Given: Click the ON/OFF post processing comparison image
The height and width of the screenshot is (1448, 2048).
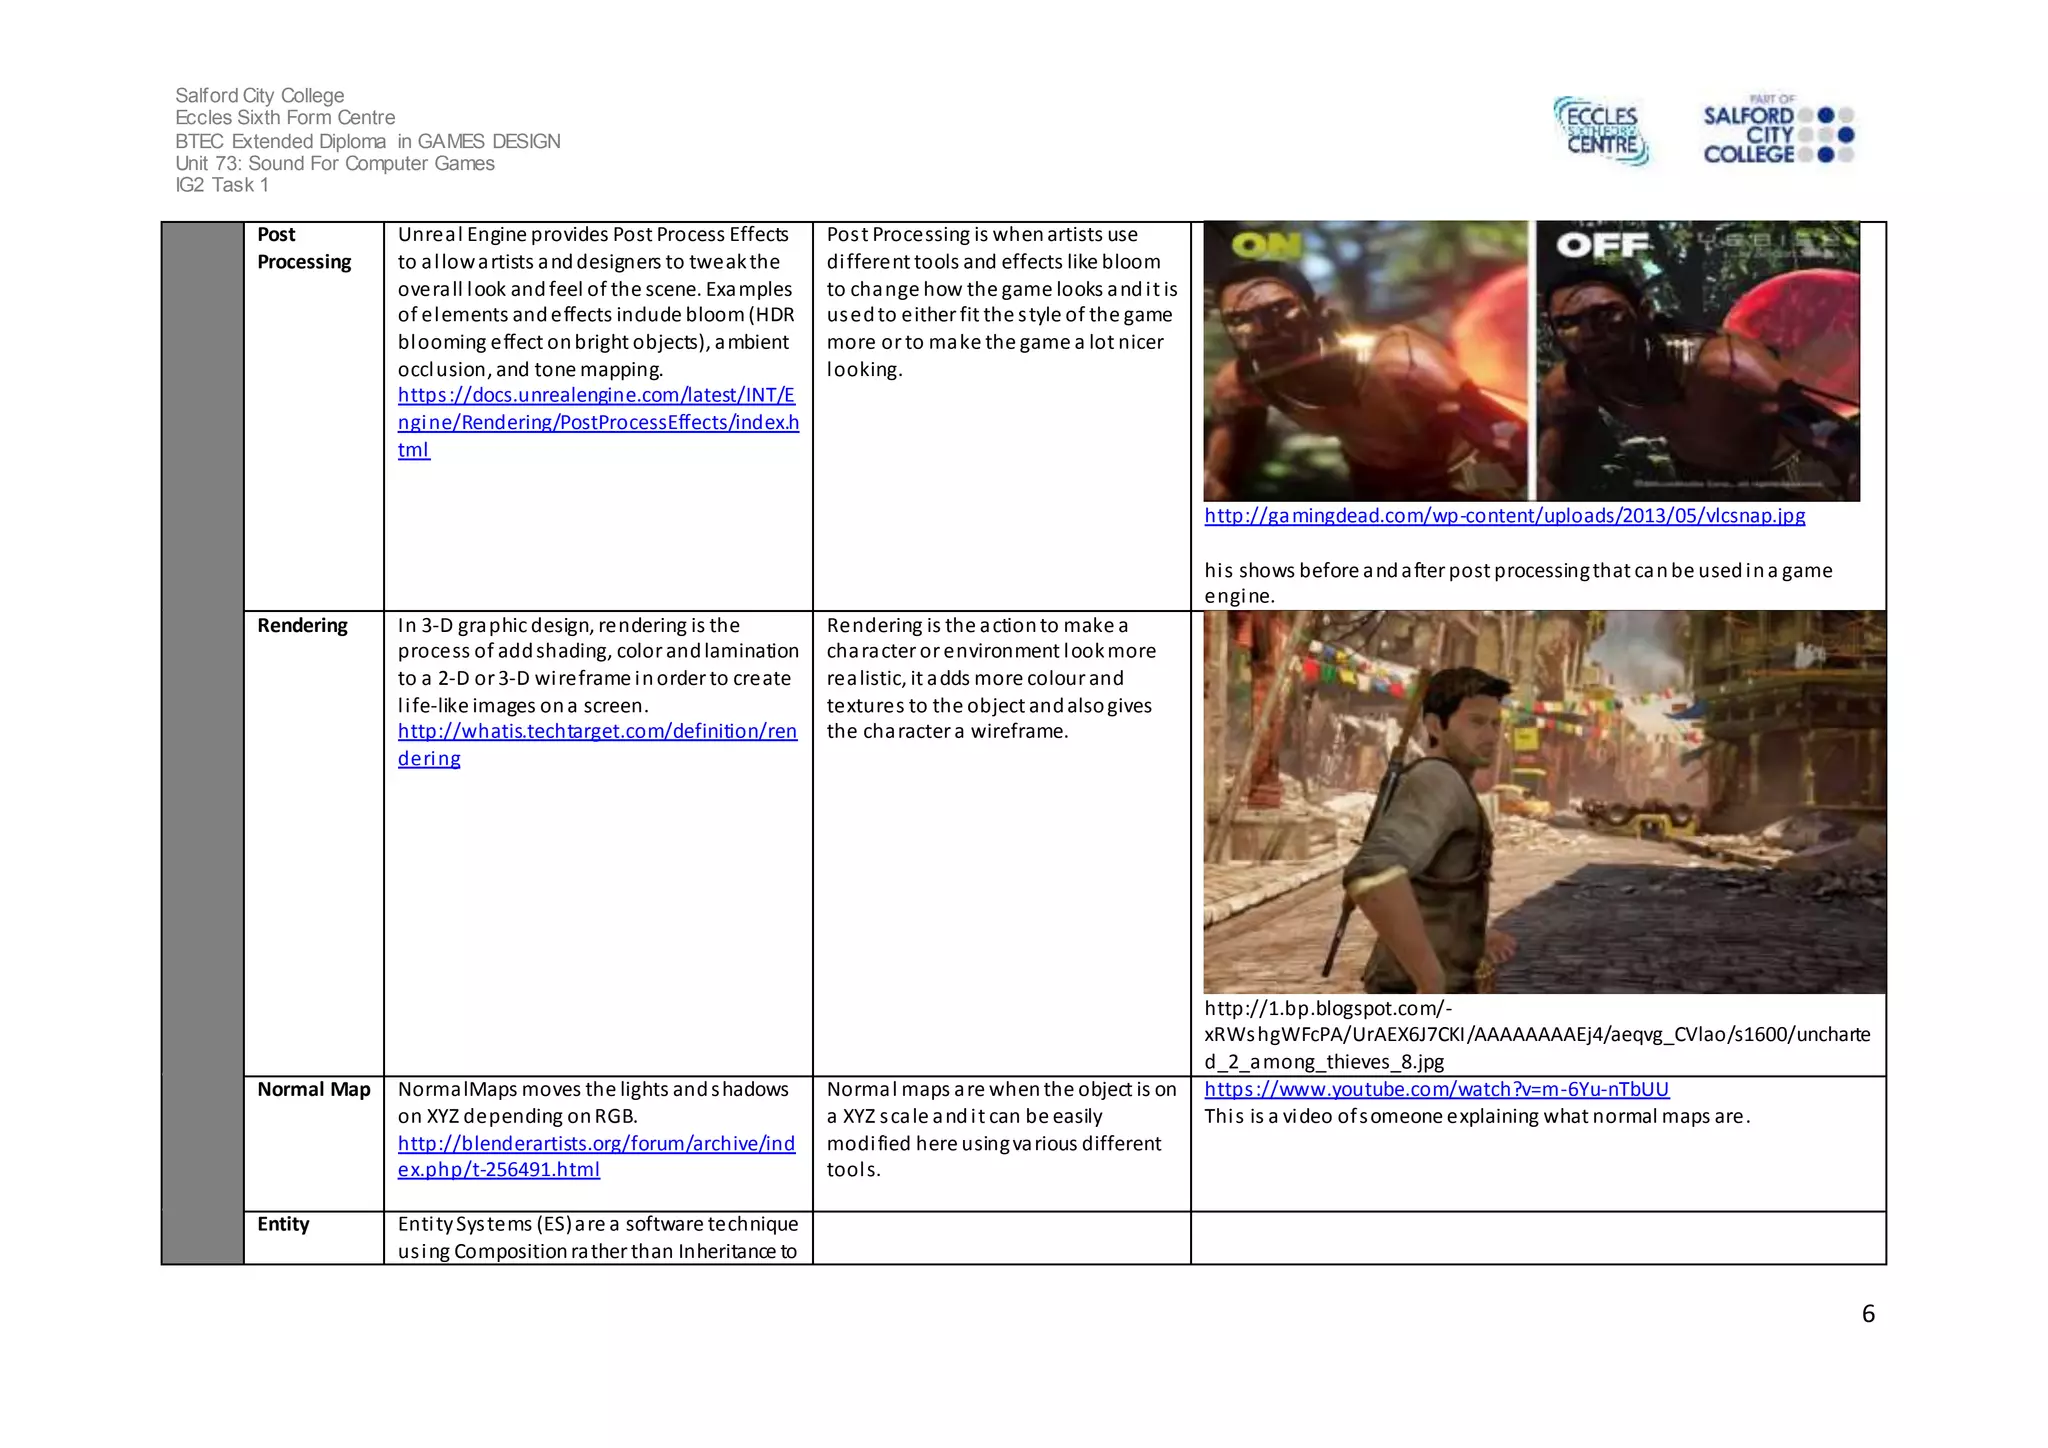Looking at the screenshot, I should [1531, 361].
